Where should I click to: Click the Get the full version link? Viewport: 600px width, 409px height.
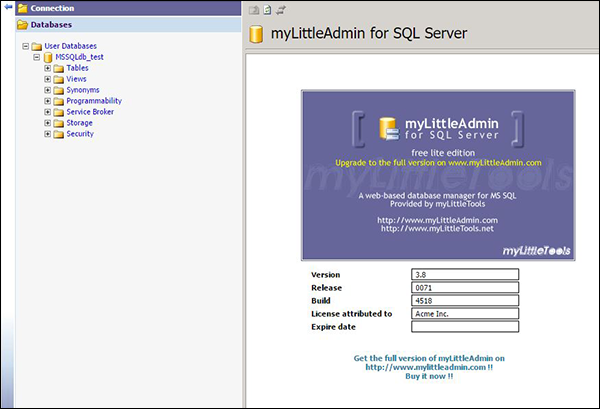(x=429, y=358)
